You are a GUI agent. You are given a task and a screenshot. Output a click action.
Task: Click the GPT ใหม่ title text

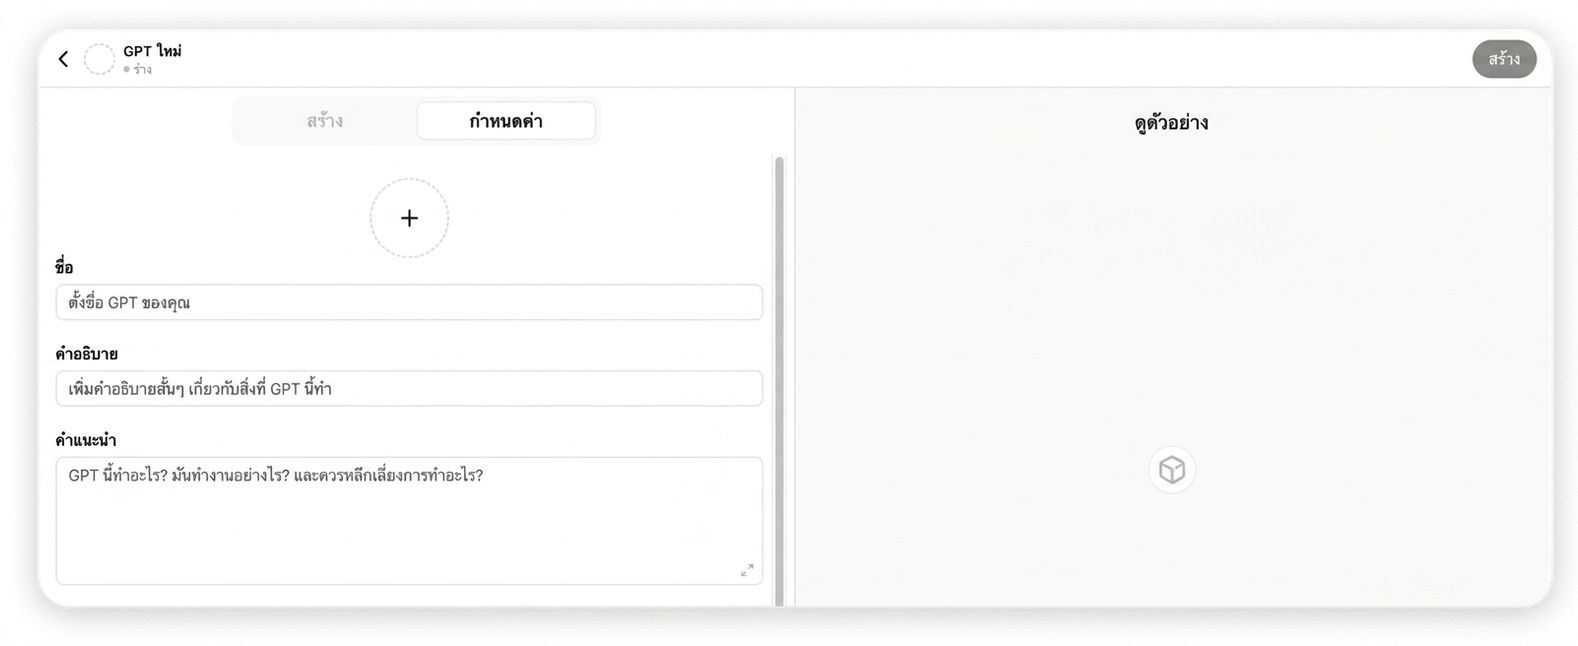click(152, 51)
